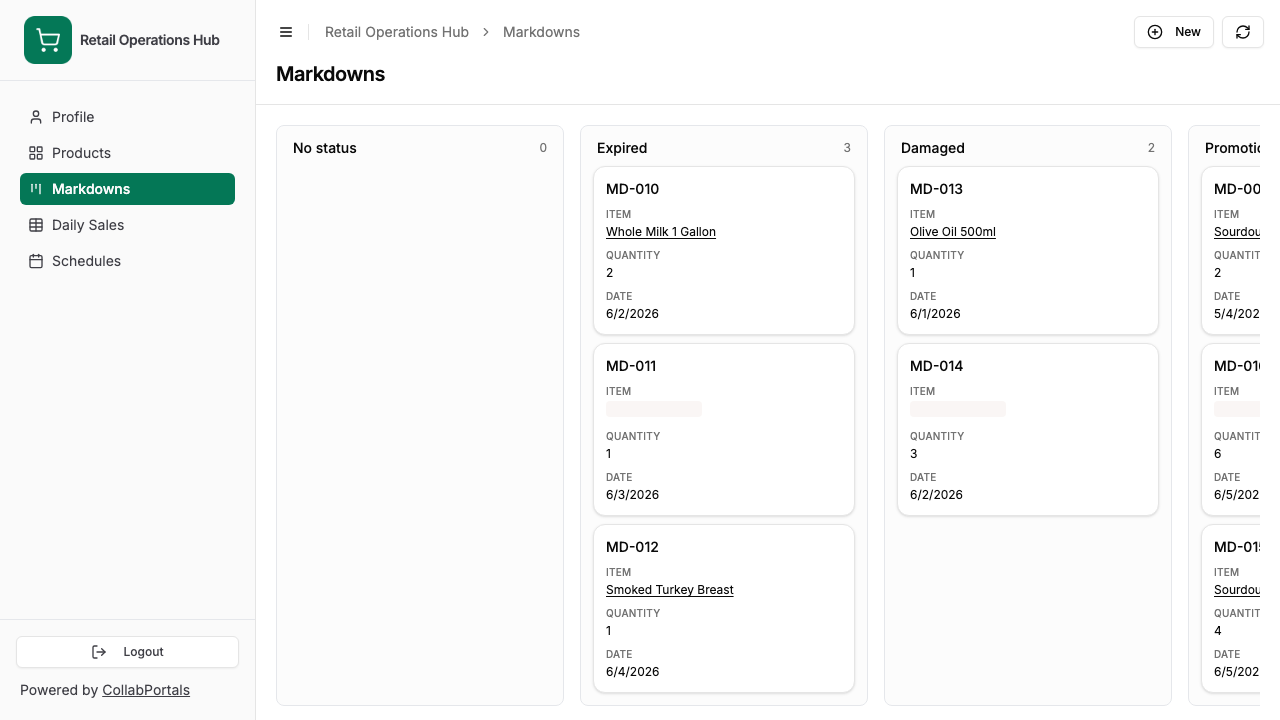Click the logout arrow icon
Image resolution: width=1280 pixels, height=720 pixels.
click(x=99, y=652)
